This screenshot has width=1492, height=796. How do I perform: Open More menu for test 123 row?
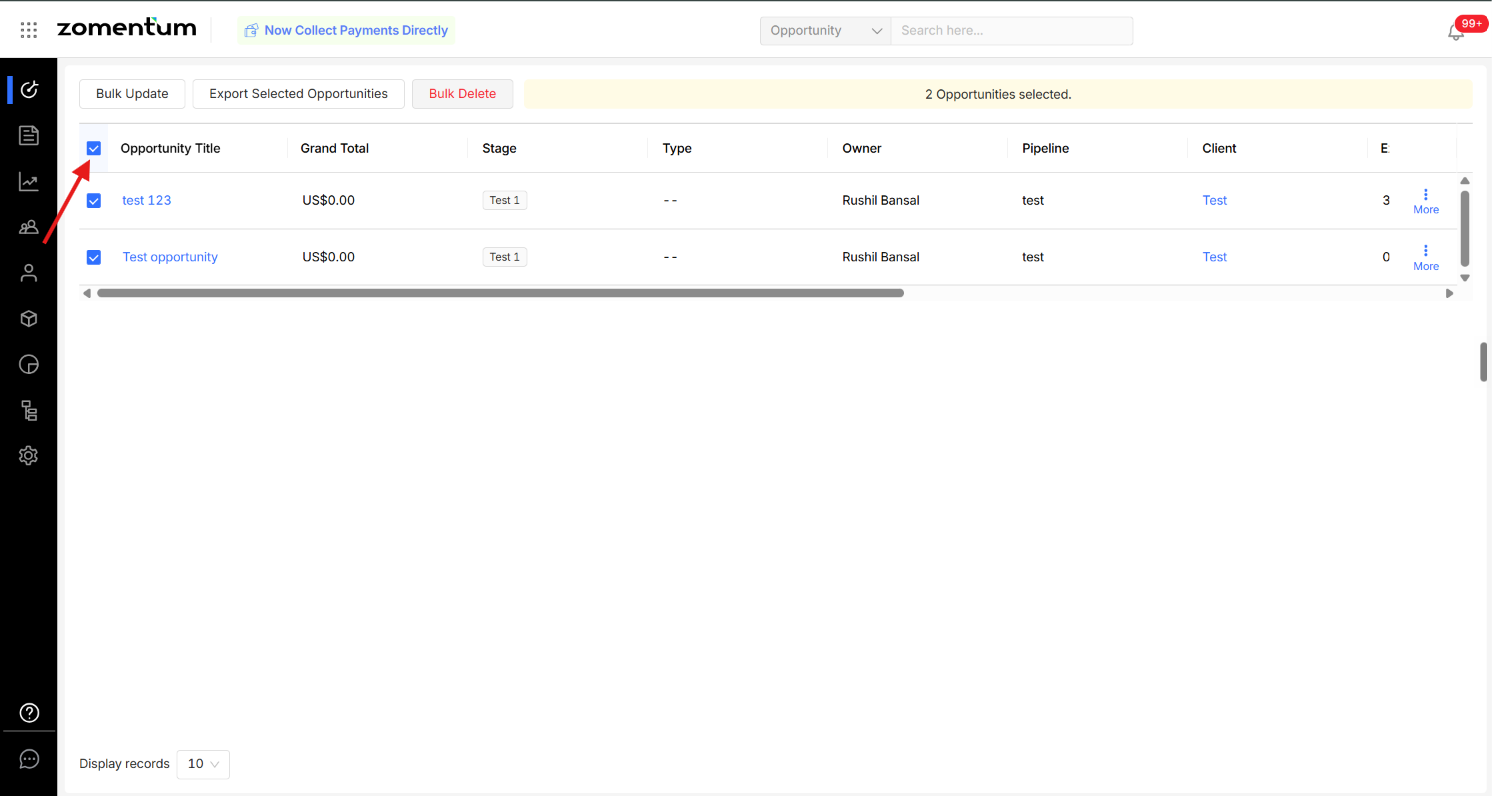point(1426,201)
